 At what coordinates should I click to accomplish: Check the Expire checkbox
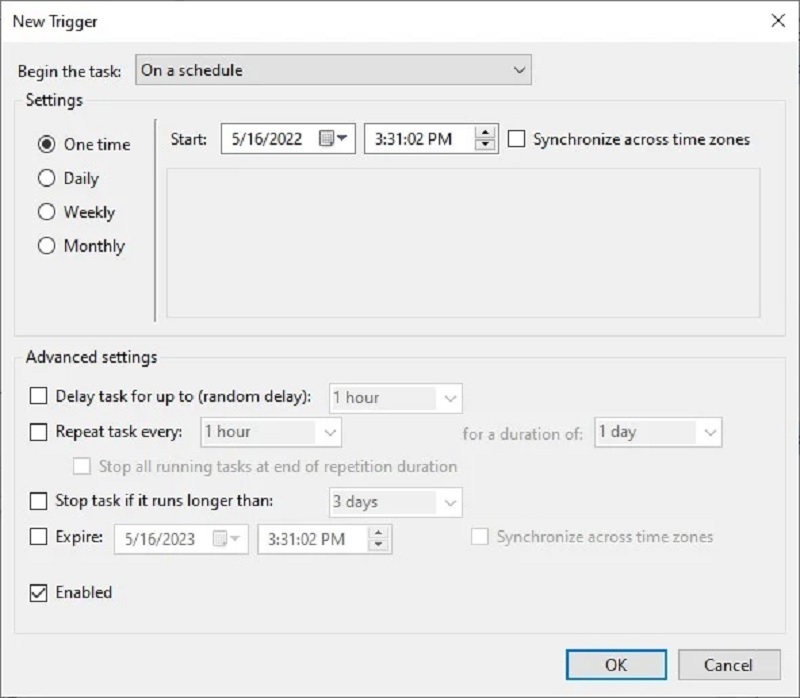[x=39, y=537]
